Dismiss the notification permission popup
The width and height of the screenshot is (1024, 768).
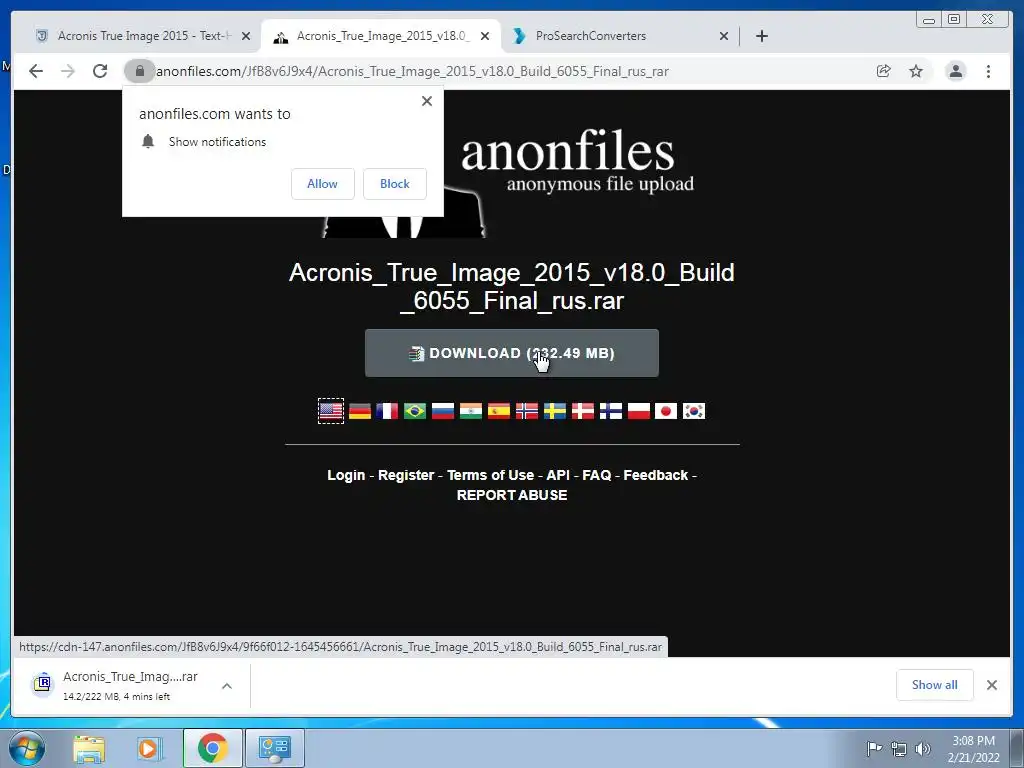tap(426, 101)
